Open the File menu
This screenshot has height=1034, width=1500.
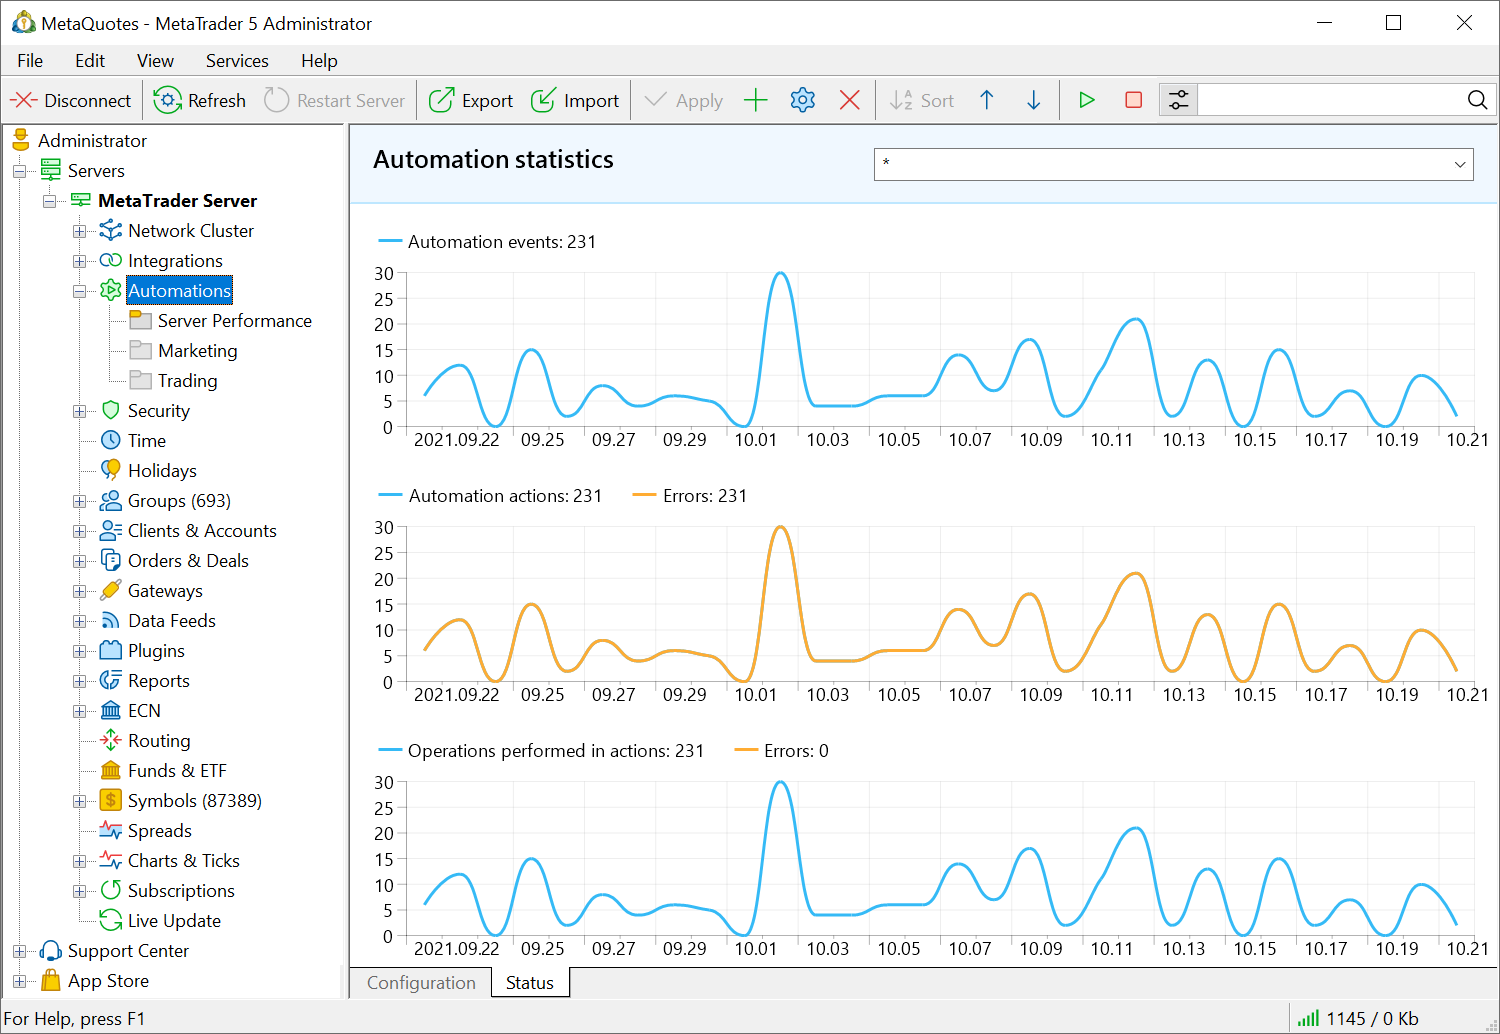30,61
